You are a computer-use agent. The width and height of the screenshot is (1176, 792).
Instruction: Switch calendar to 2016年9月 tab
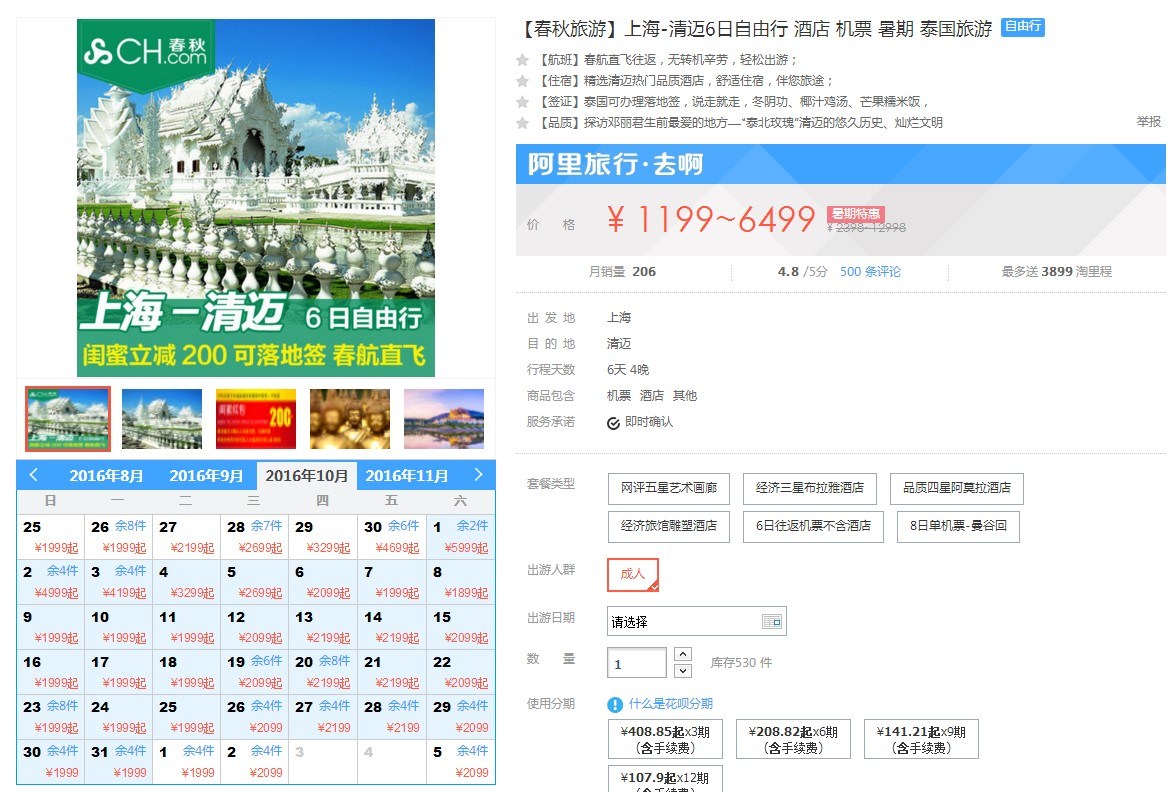click(206, 476)
